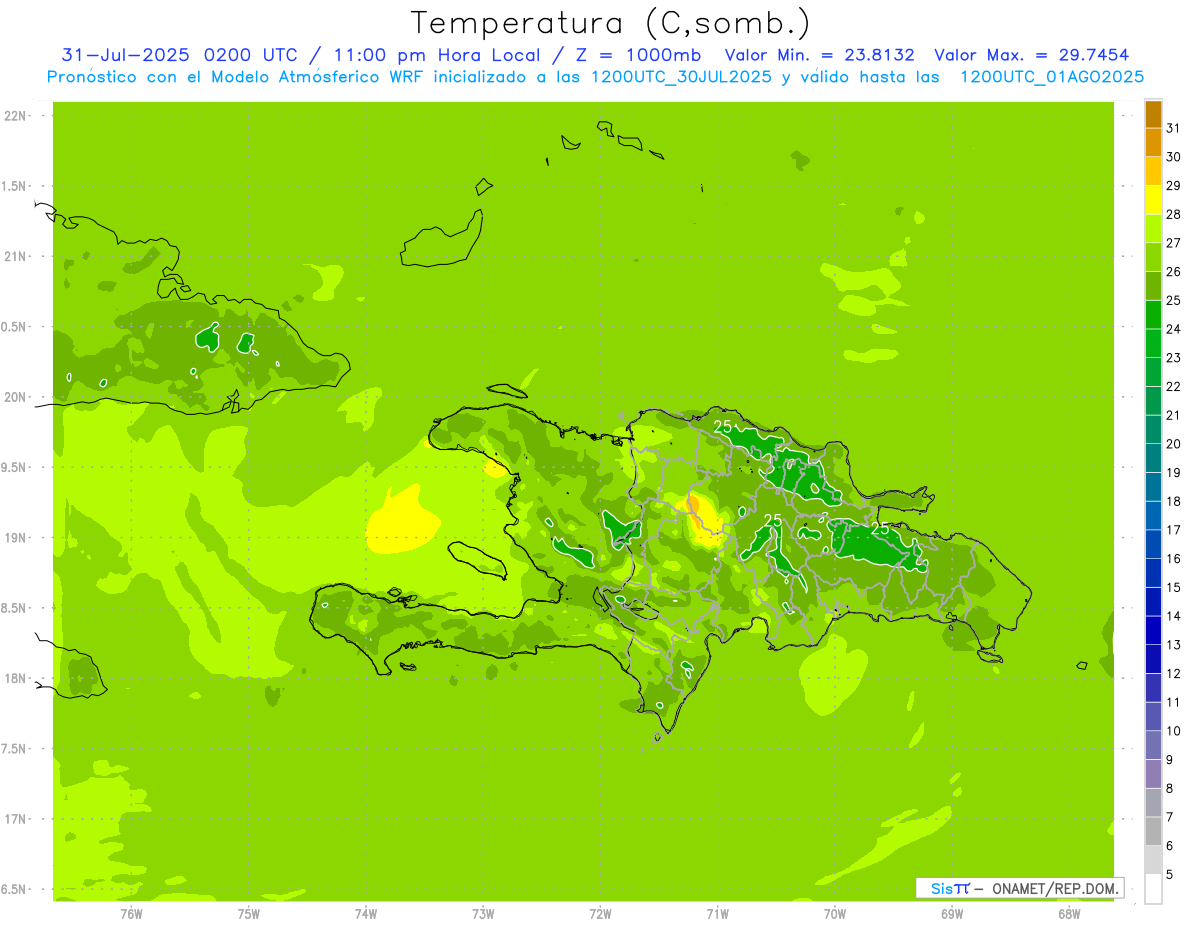Click the '28' value on color scale
The image size is (1200, 927).
click(1173, 214)
